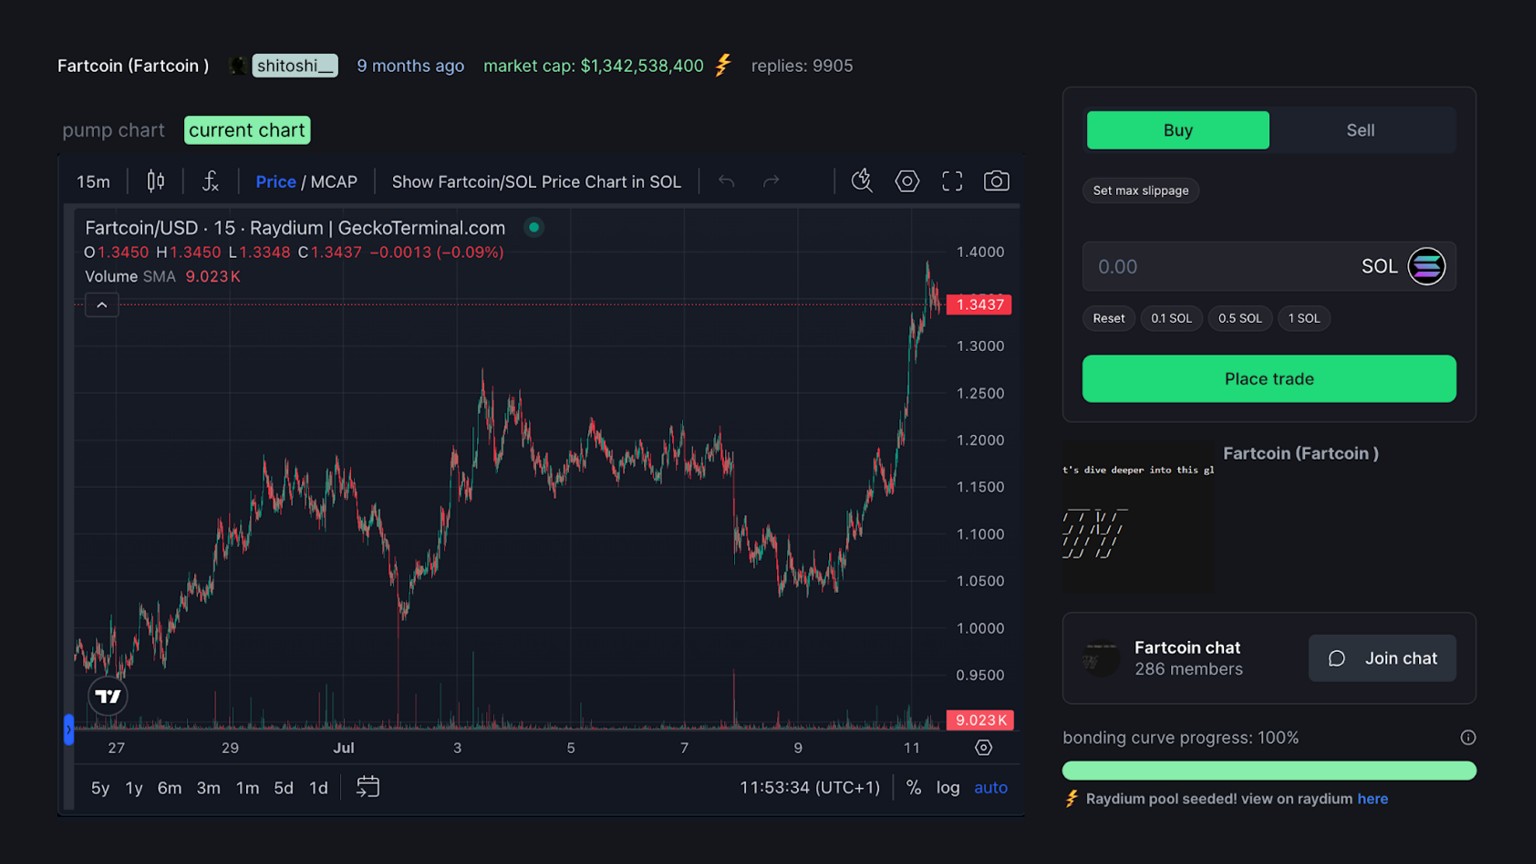Redo the chart action
The height and width of the screenshot is (864, 1536).
coord(771,181)
